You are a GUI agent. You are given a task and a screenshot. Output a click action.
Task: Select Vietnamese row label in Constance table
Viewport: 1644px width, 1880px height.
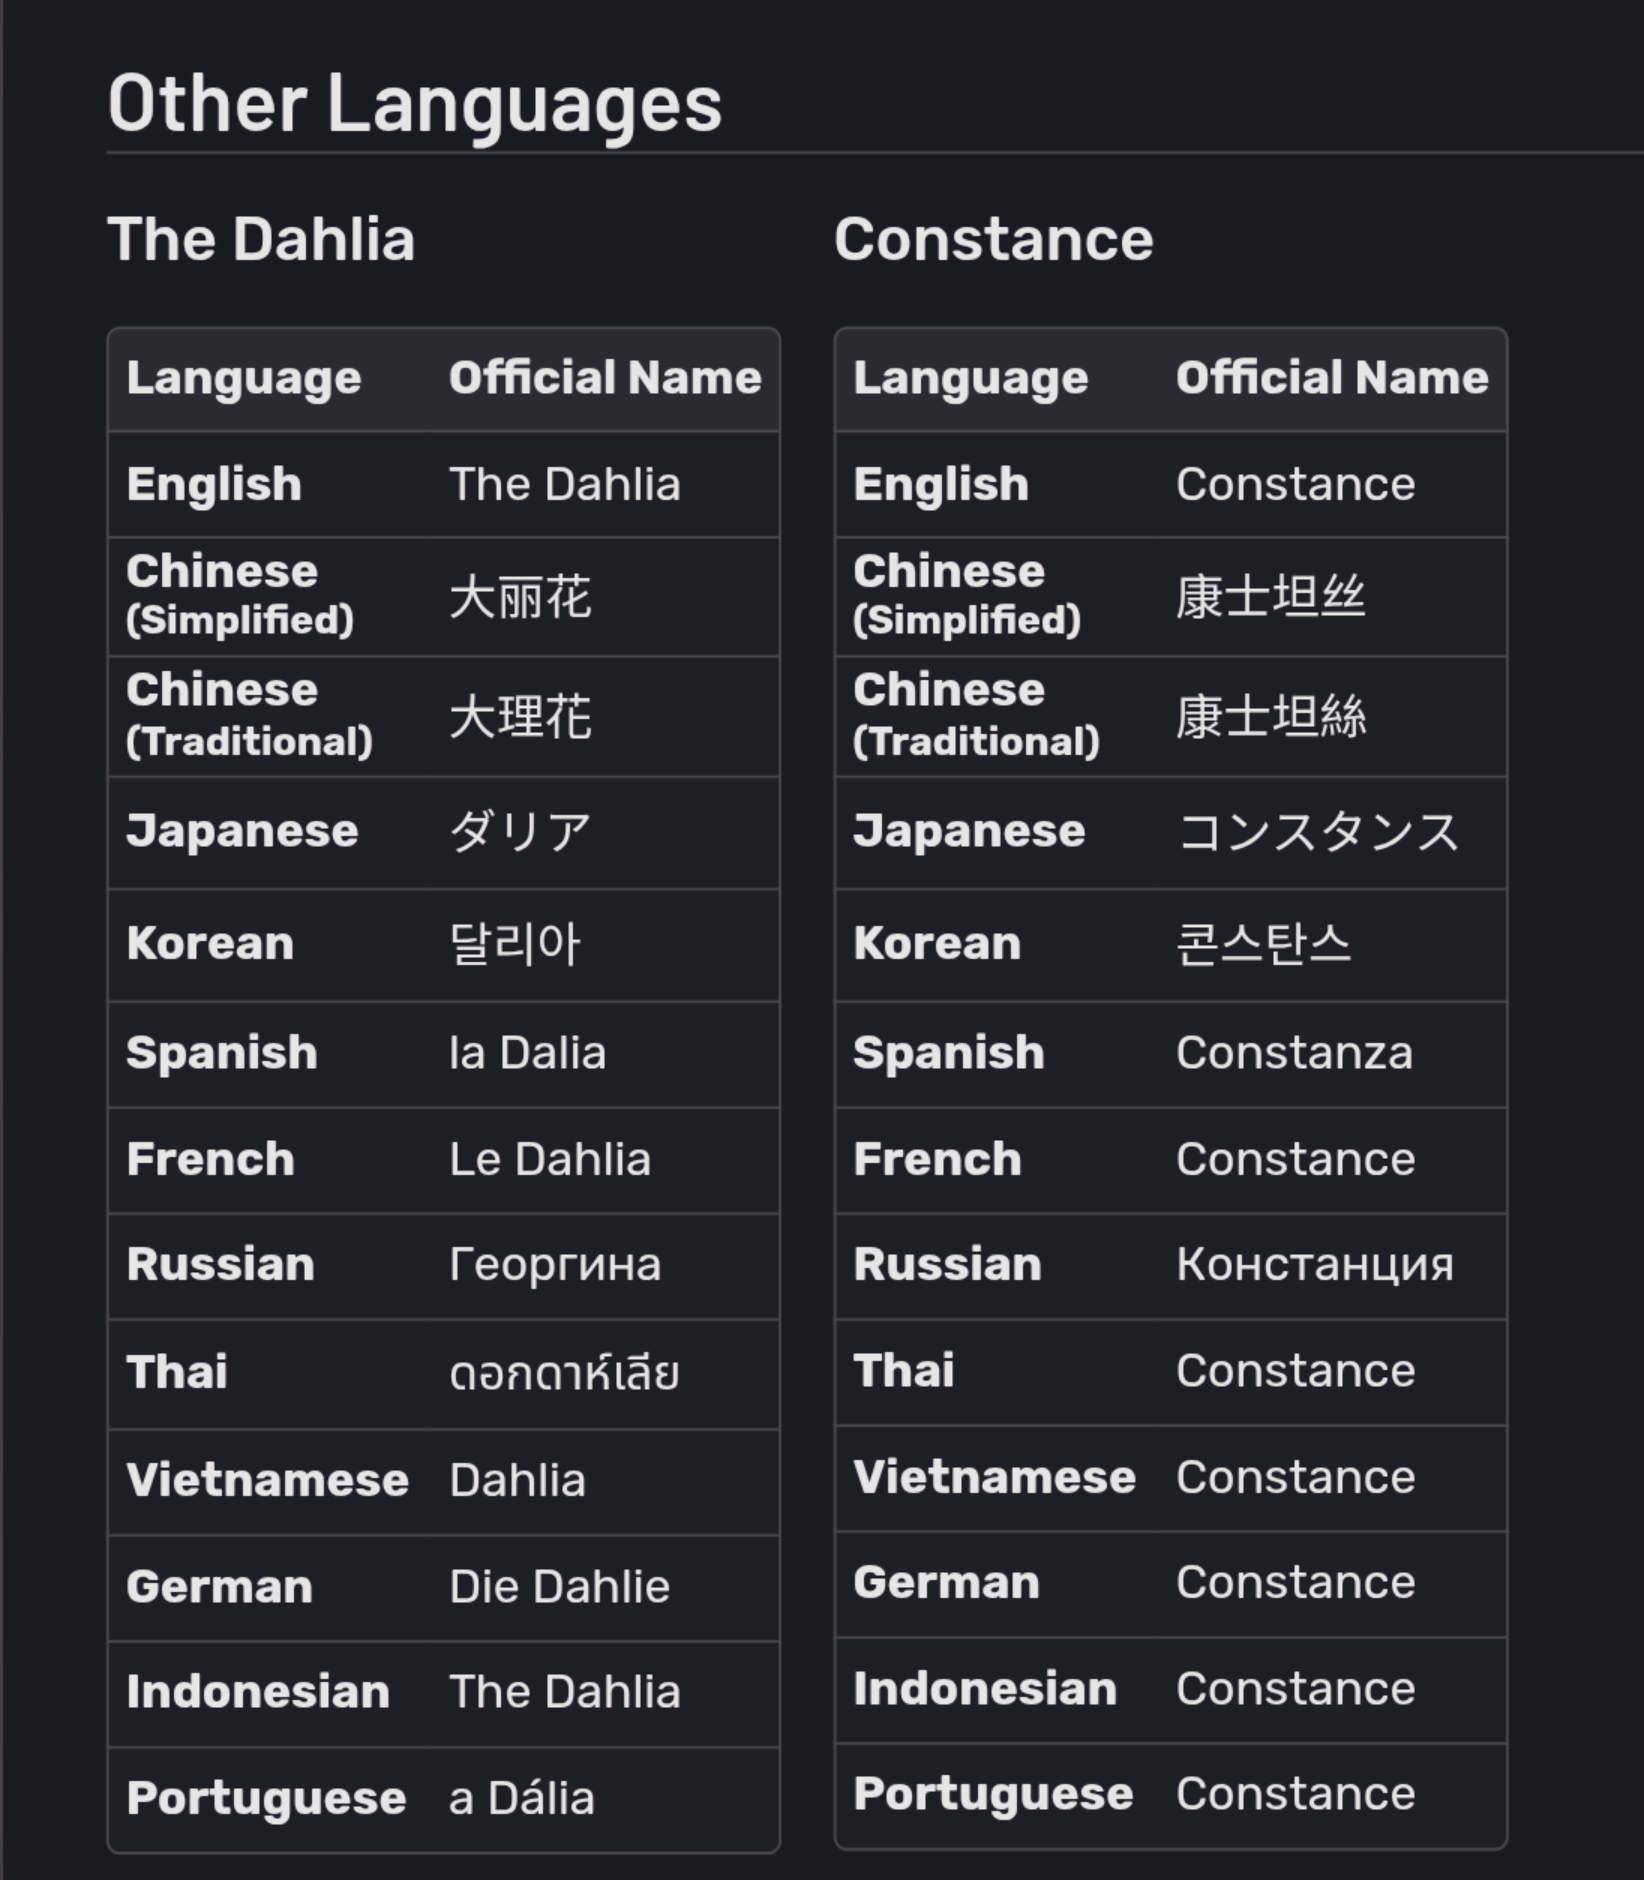click(995, 1478)
